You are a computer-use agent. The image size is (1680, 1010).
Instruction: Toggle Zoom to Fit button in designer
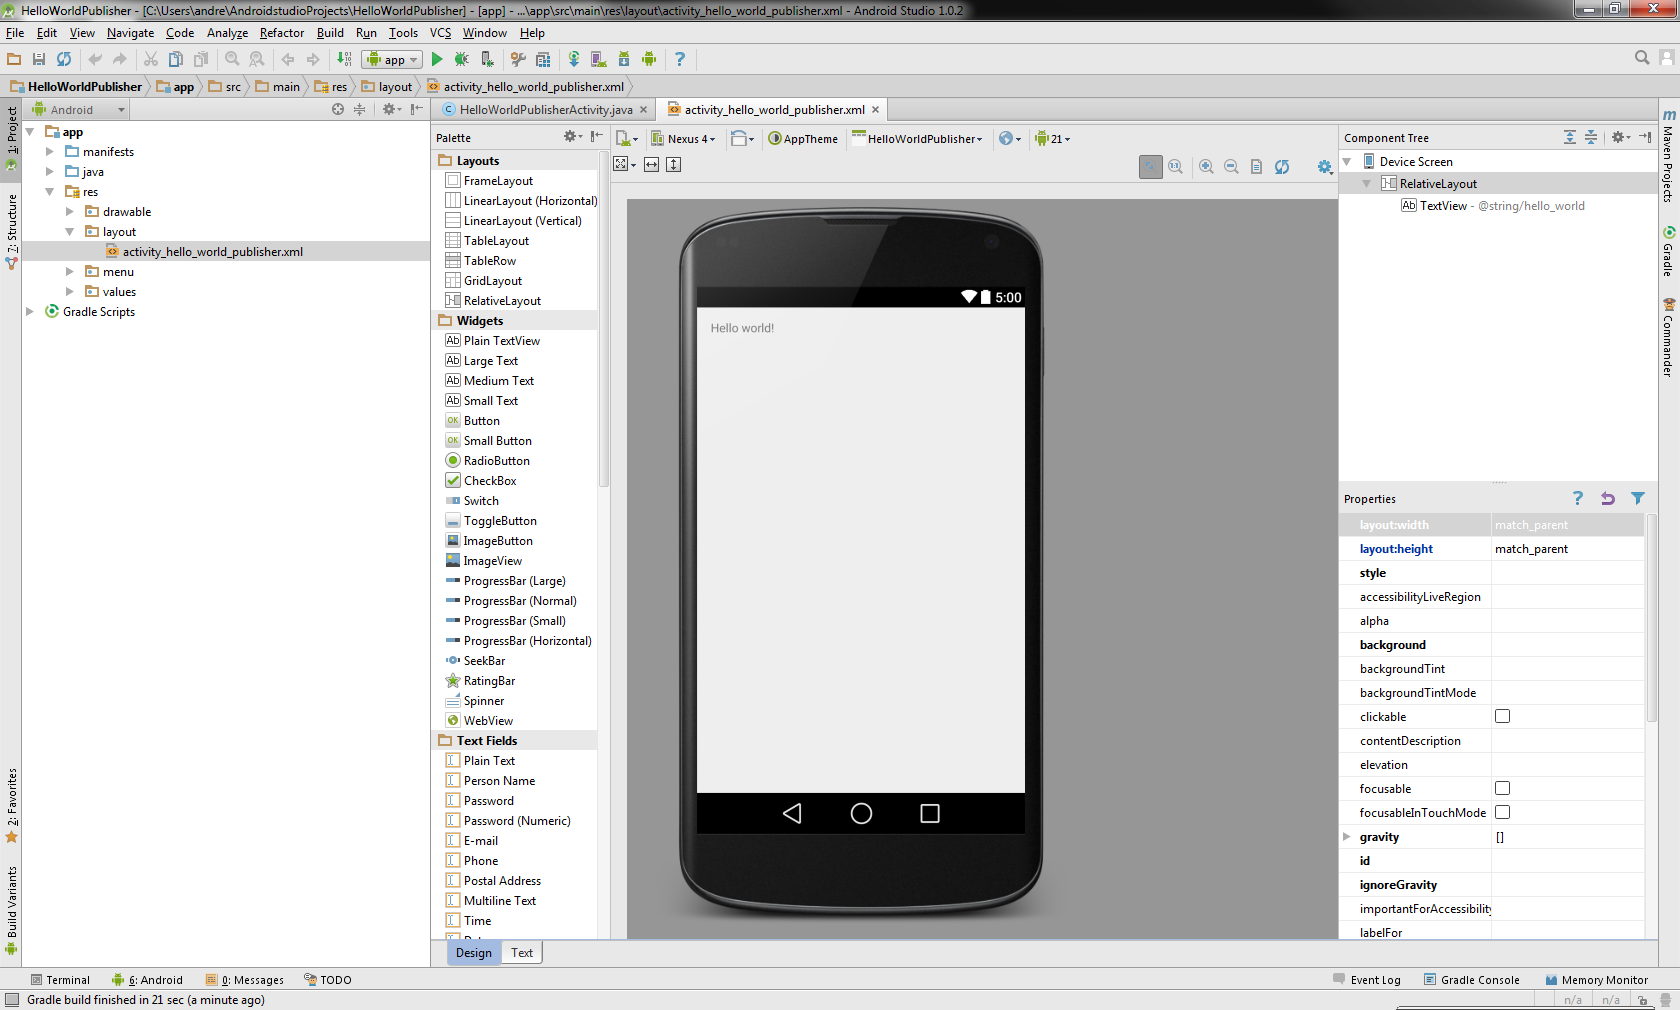(1151, 167)
